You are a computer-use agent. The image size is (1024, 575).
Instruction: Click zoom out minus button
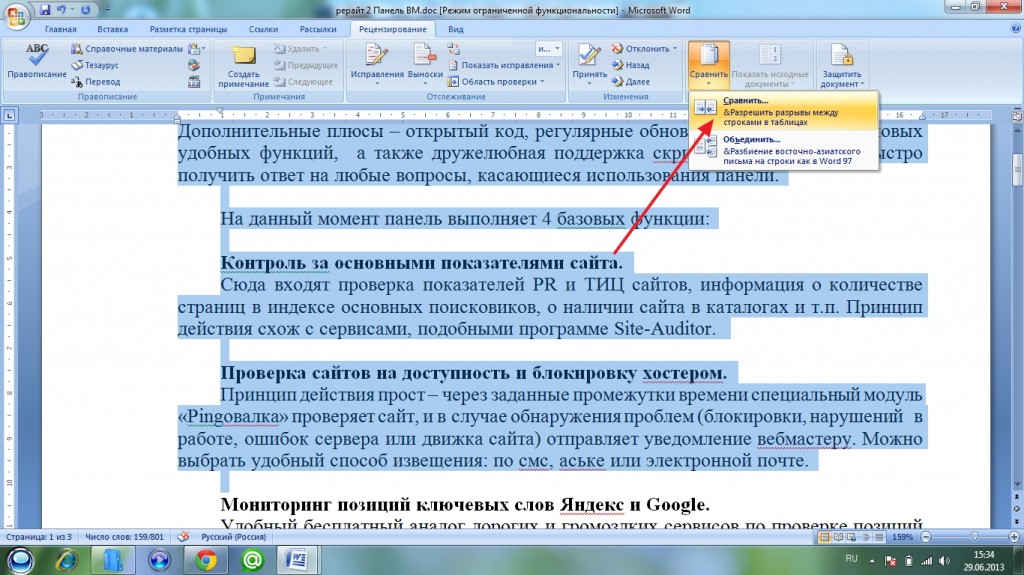click(925, 537)
